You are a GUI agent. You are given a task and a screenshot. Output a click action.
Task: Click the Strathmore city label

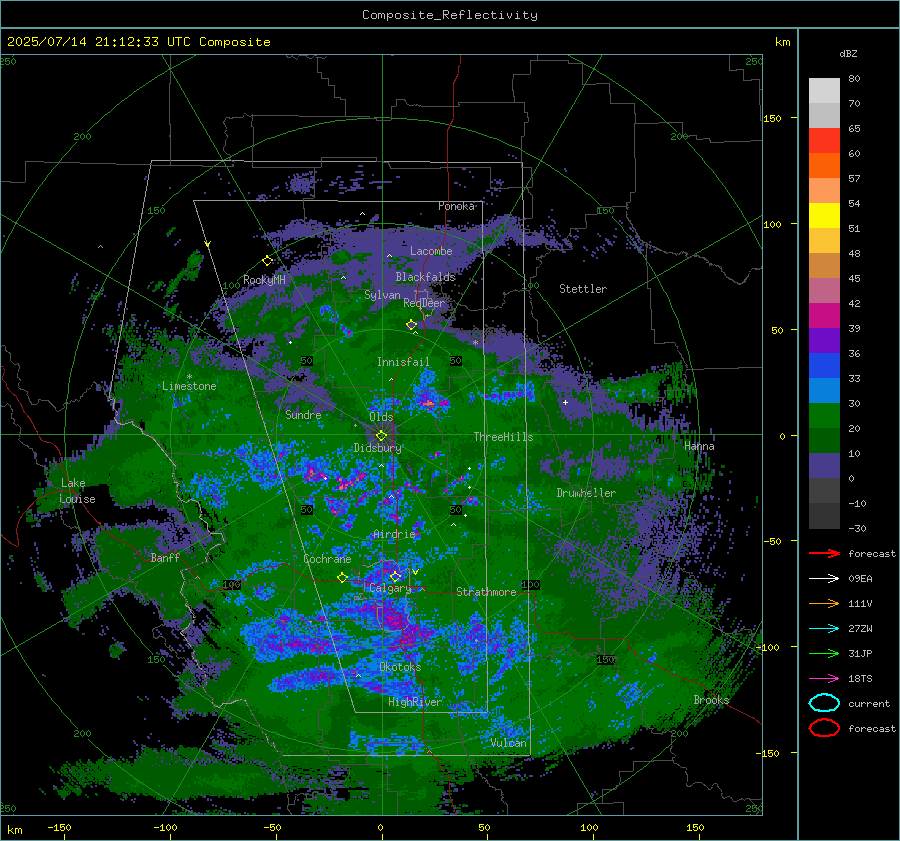coord(486,592)
